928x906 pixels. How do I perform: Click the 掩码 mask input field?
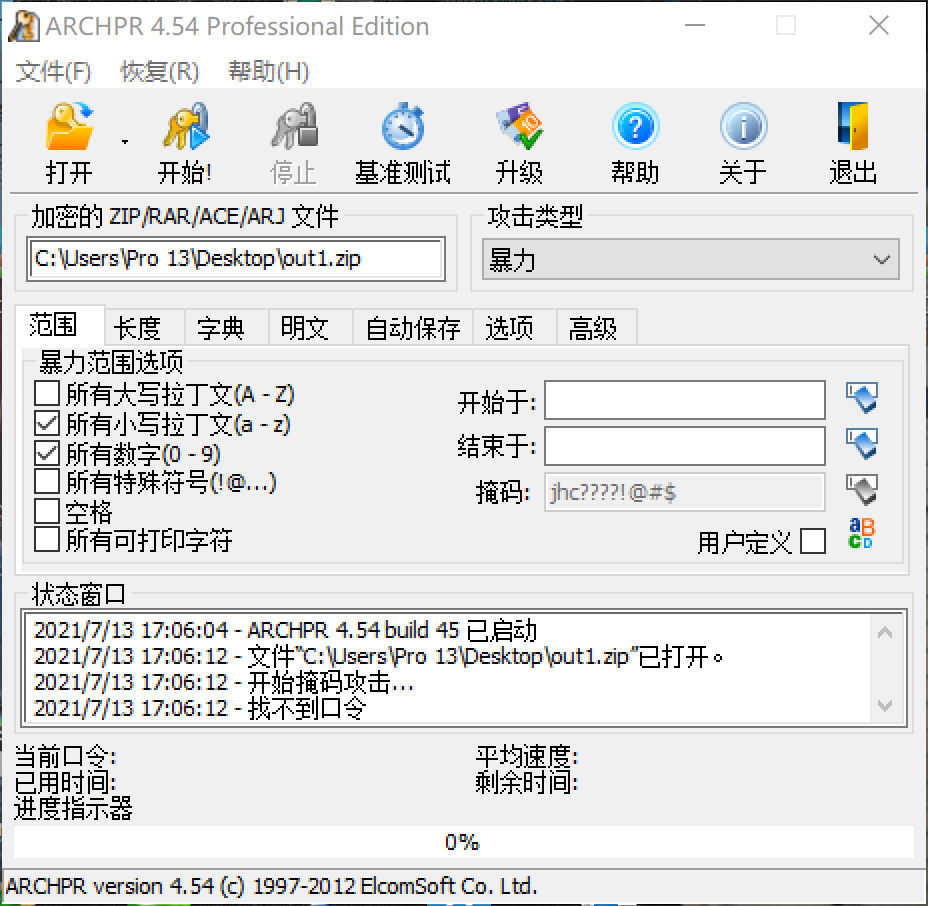coord(685,492)
